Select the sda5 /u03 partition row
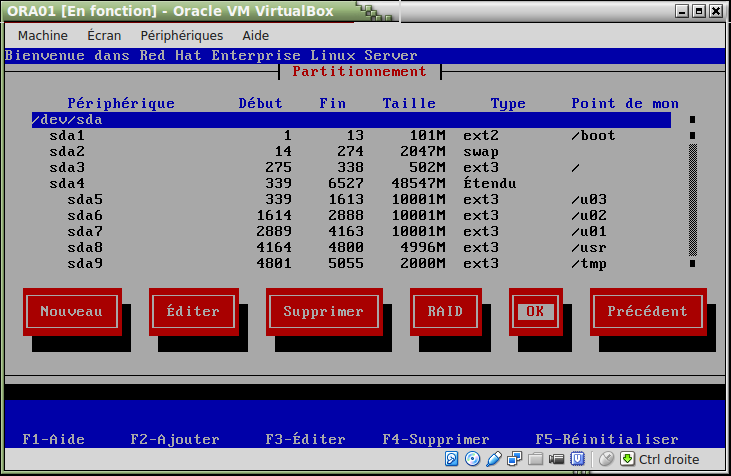Image resolution: width=731 pixels, height=476 pixels. [351, 200]
